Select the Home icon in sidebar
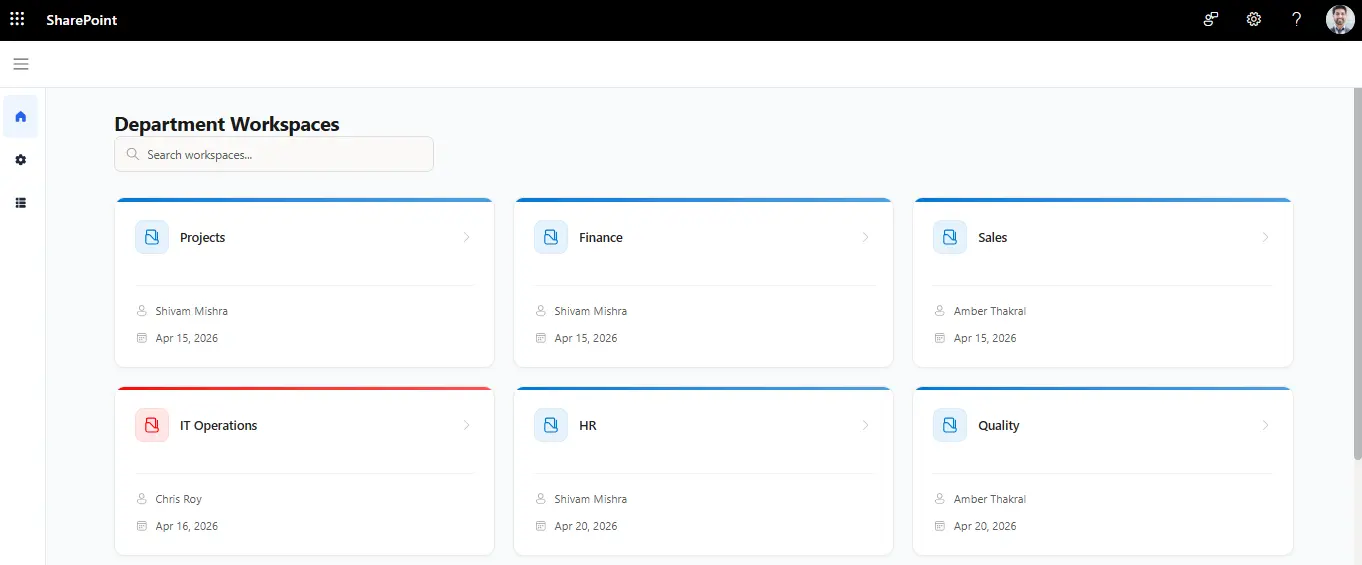This screenshot has height=565, width=1362. coord(21,116)
